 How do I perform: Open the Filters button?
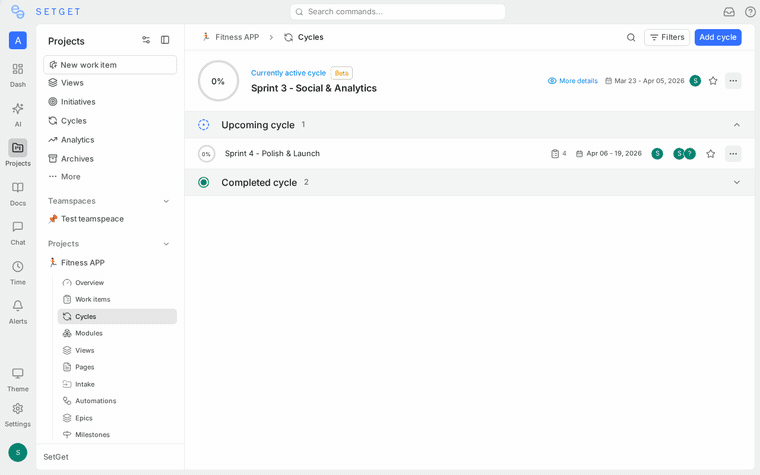(x=666, y=37)
